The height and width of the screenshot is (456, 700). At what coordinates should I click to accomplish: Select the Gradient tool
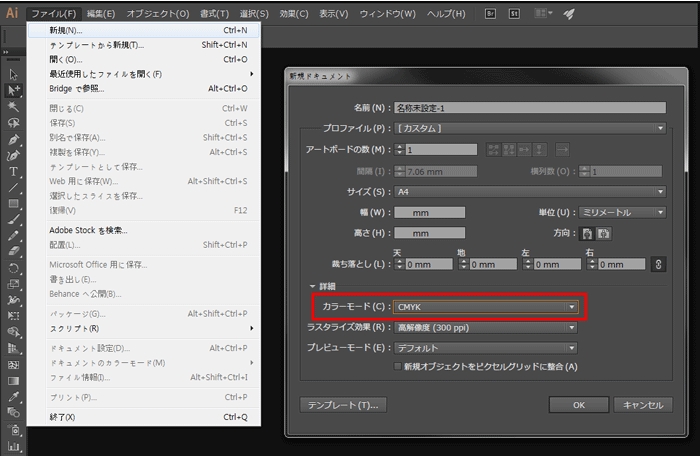click(13, 381)
